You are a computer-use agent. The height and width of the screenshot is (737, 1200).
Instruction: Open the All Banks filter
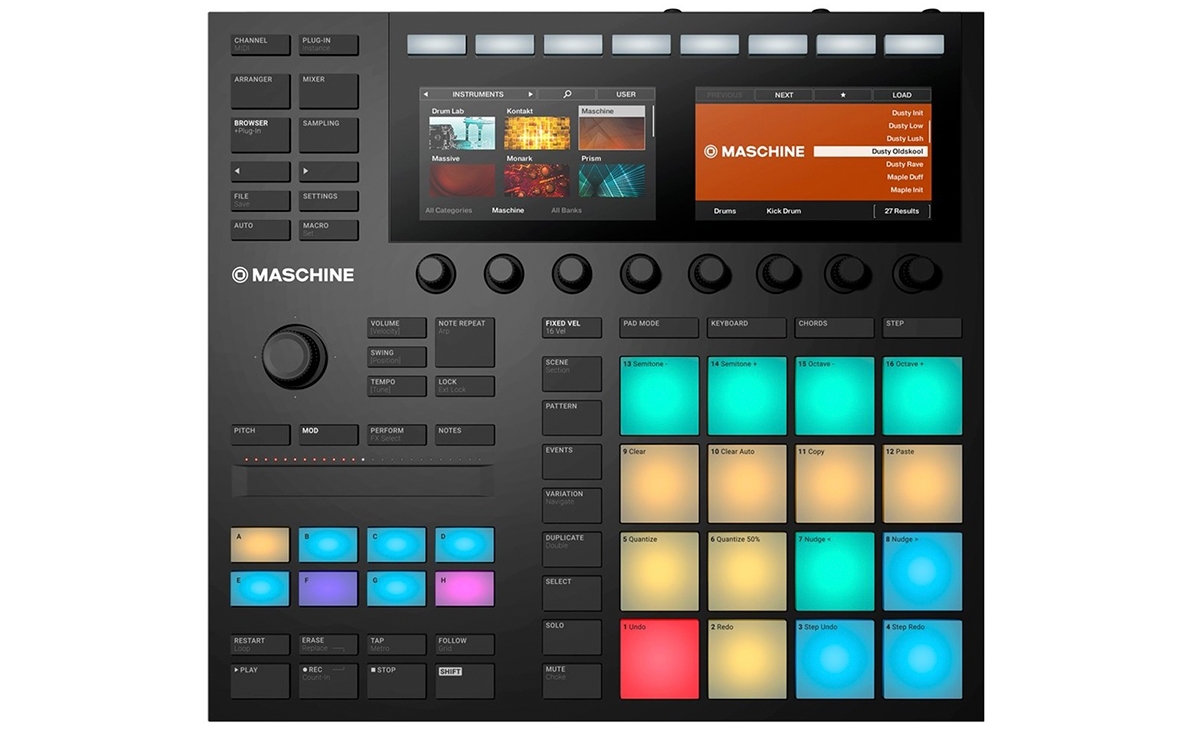[x=566, y=211]
